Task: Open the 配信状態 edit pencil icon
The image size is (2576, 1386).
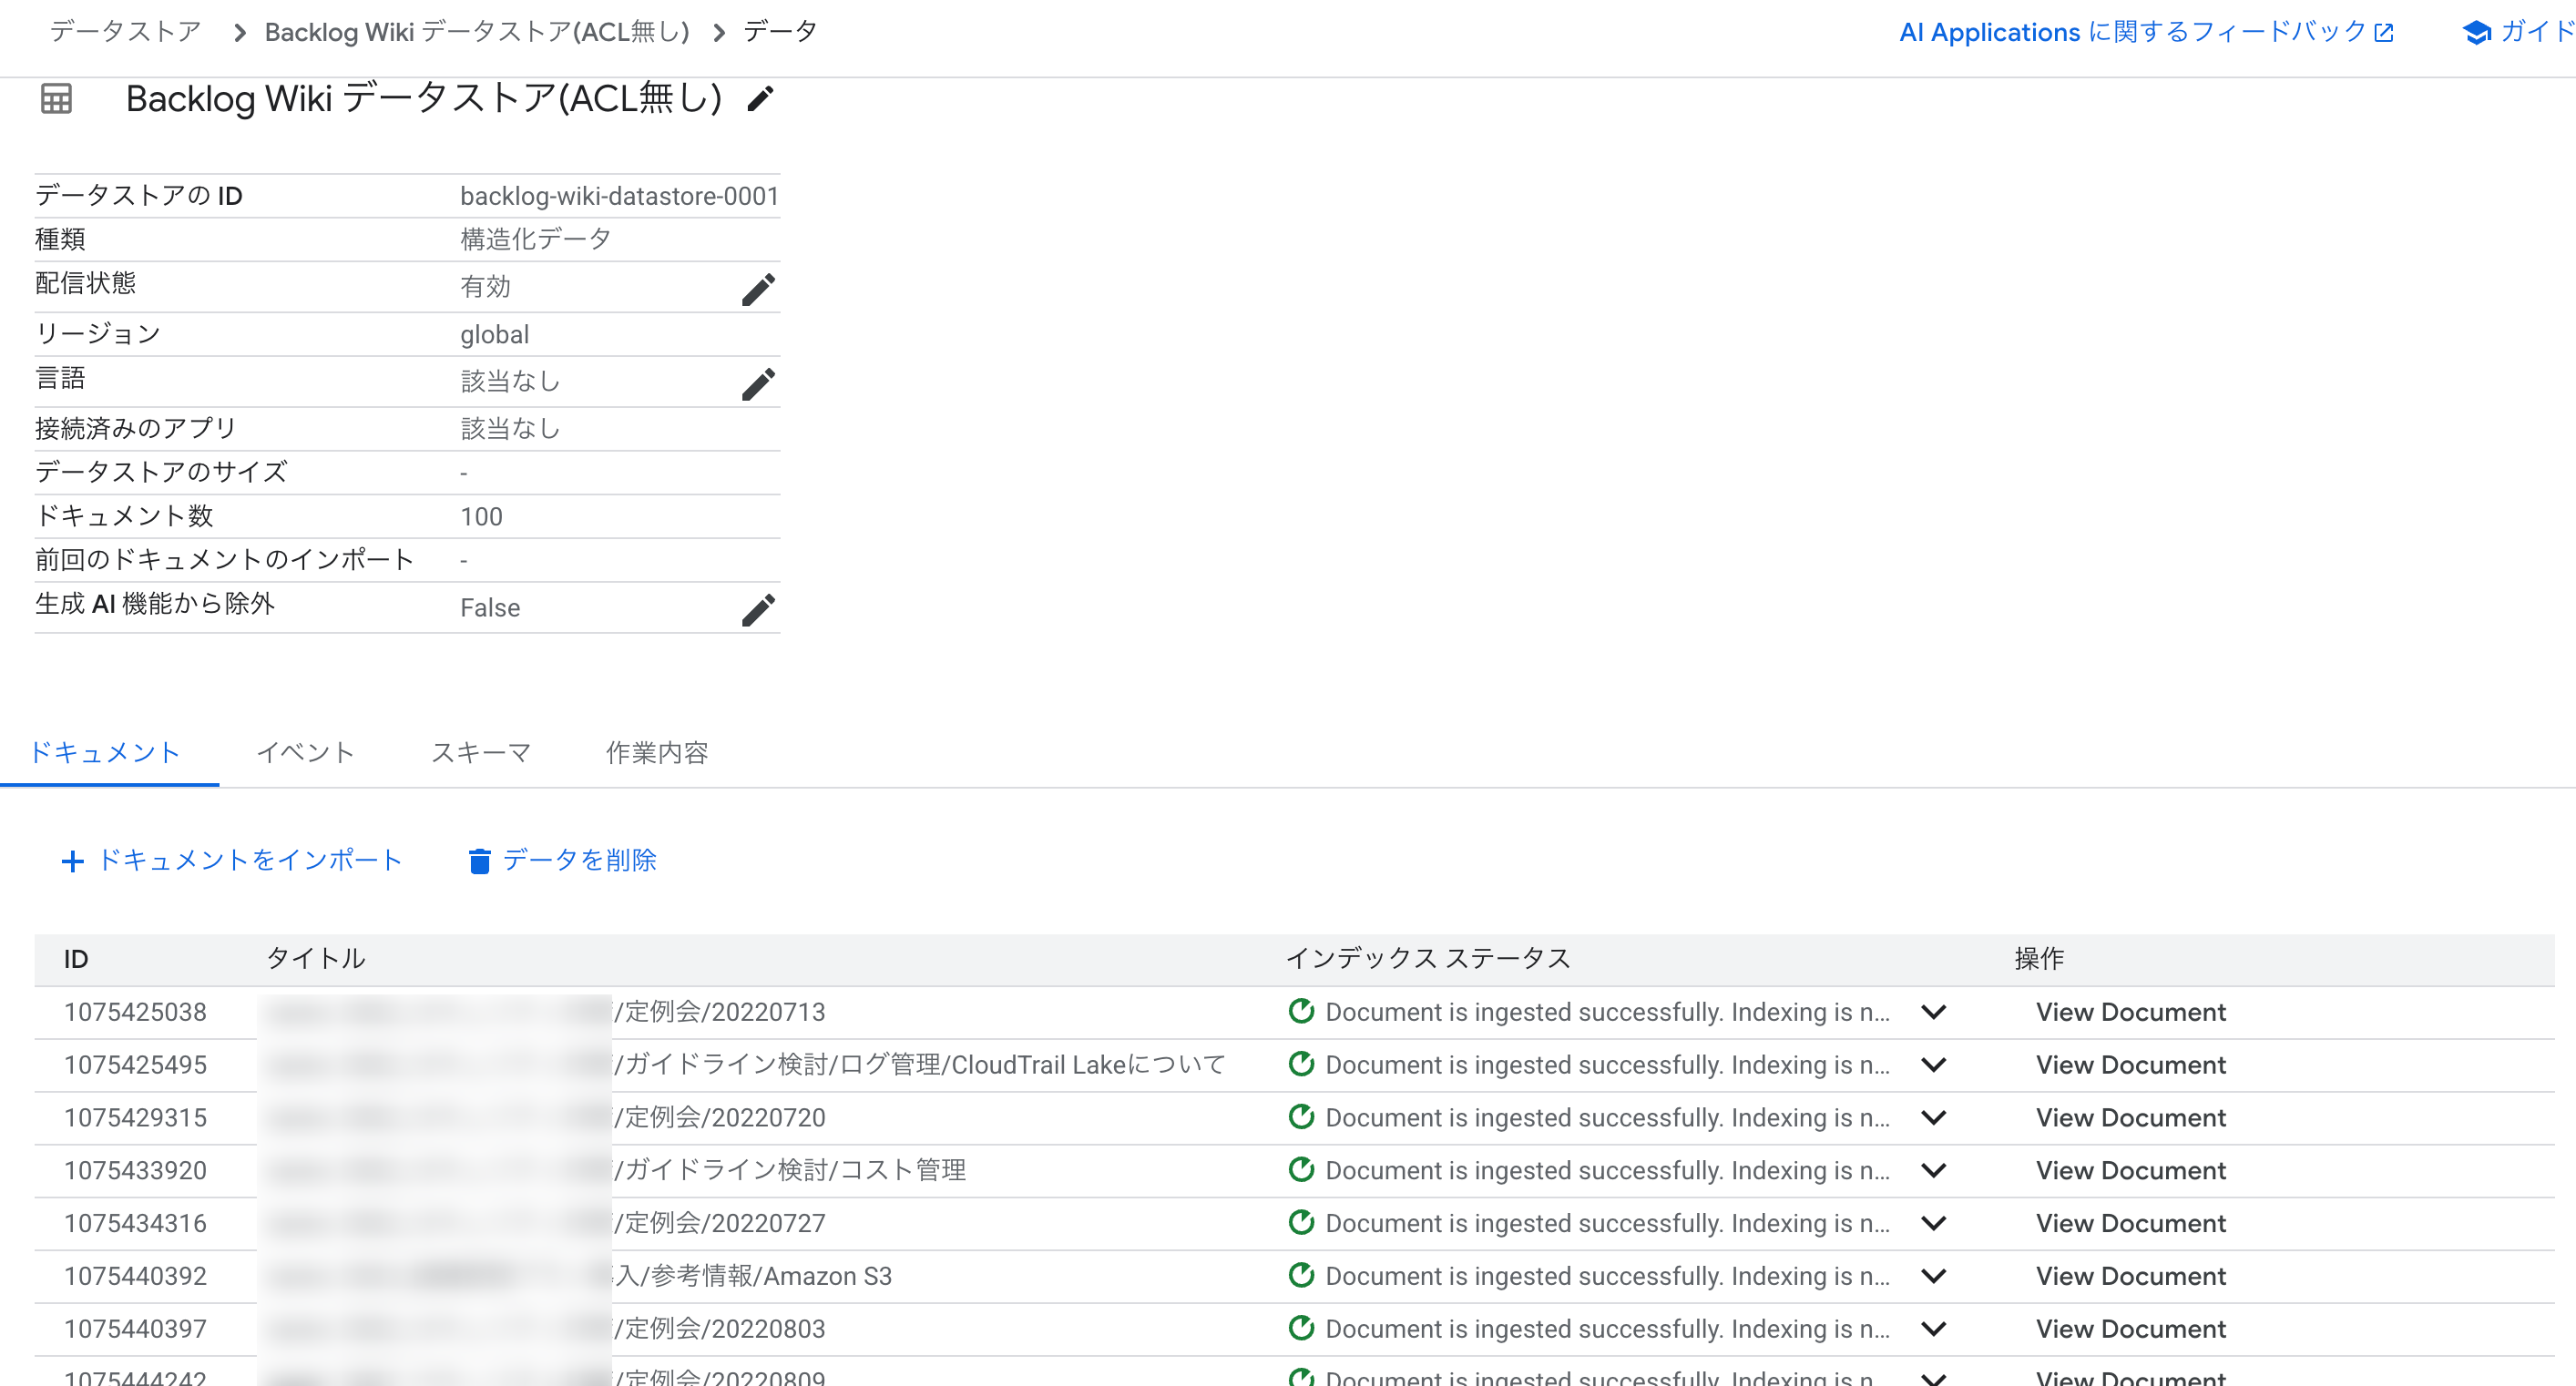Action: pyautogui.click(x=758, y=289)
